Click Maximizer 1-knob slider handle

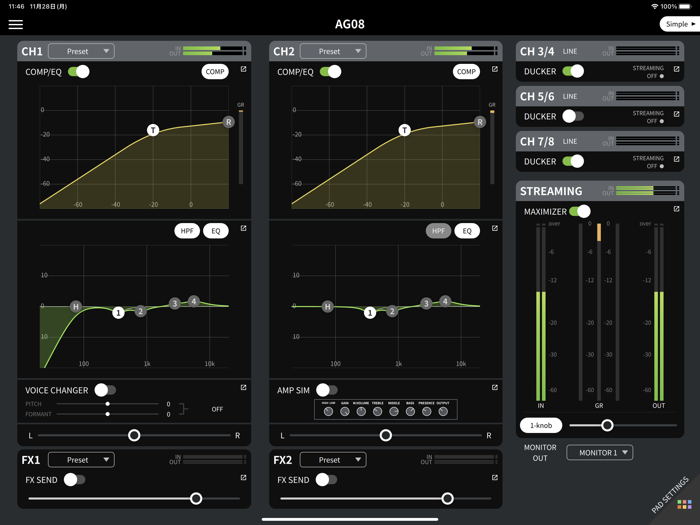click(607, 425)
